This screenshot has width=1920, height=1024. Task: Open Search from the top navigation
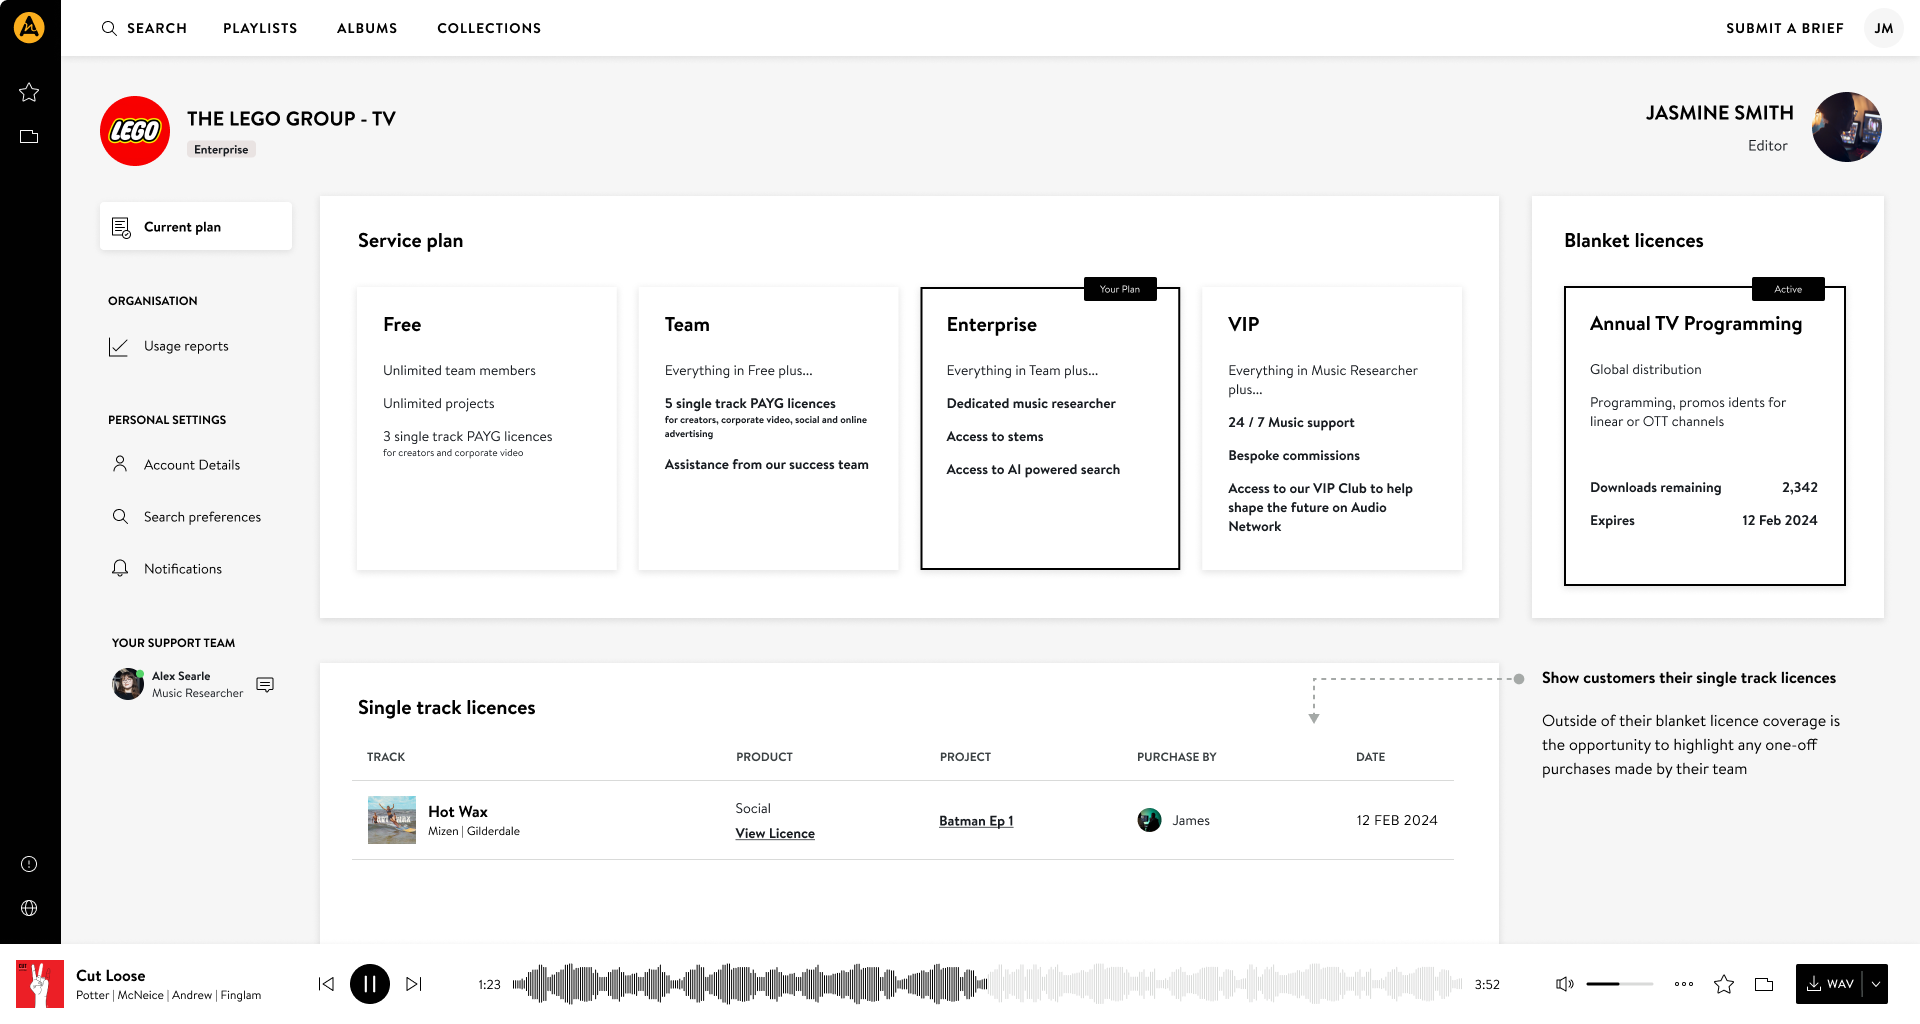144,28
